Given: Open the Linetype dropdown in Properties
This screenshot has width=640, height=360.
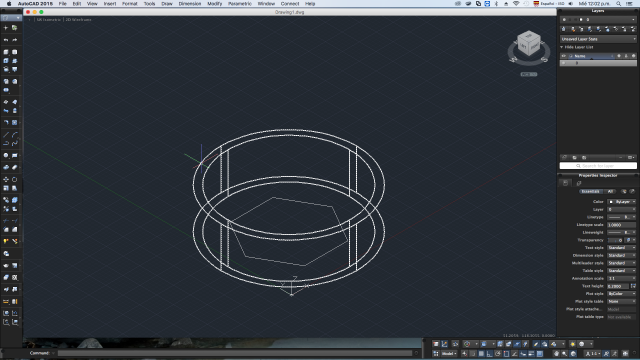Looking at the screenshot, I should (x=622, y=217).
